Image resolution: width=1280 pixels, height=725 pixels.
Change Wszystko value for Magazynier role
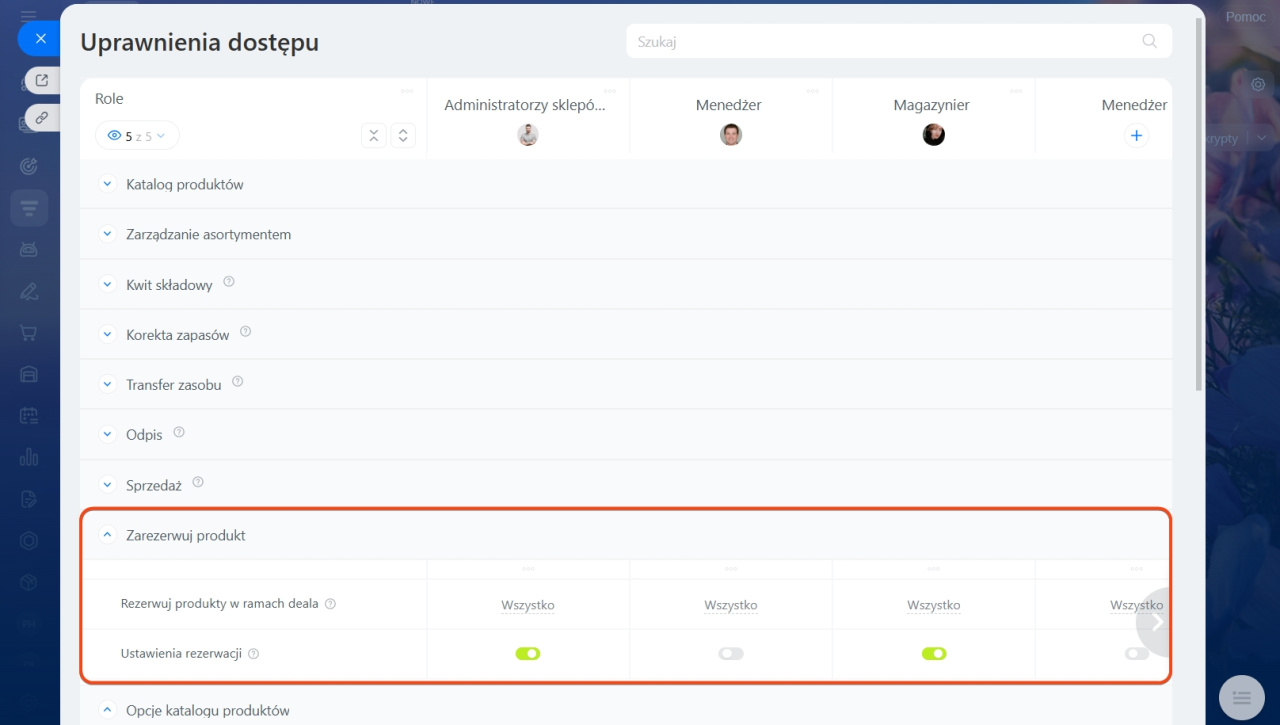tap(934, 605)
